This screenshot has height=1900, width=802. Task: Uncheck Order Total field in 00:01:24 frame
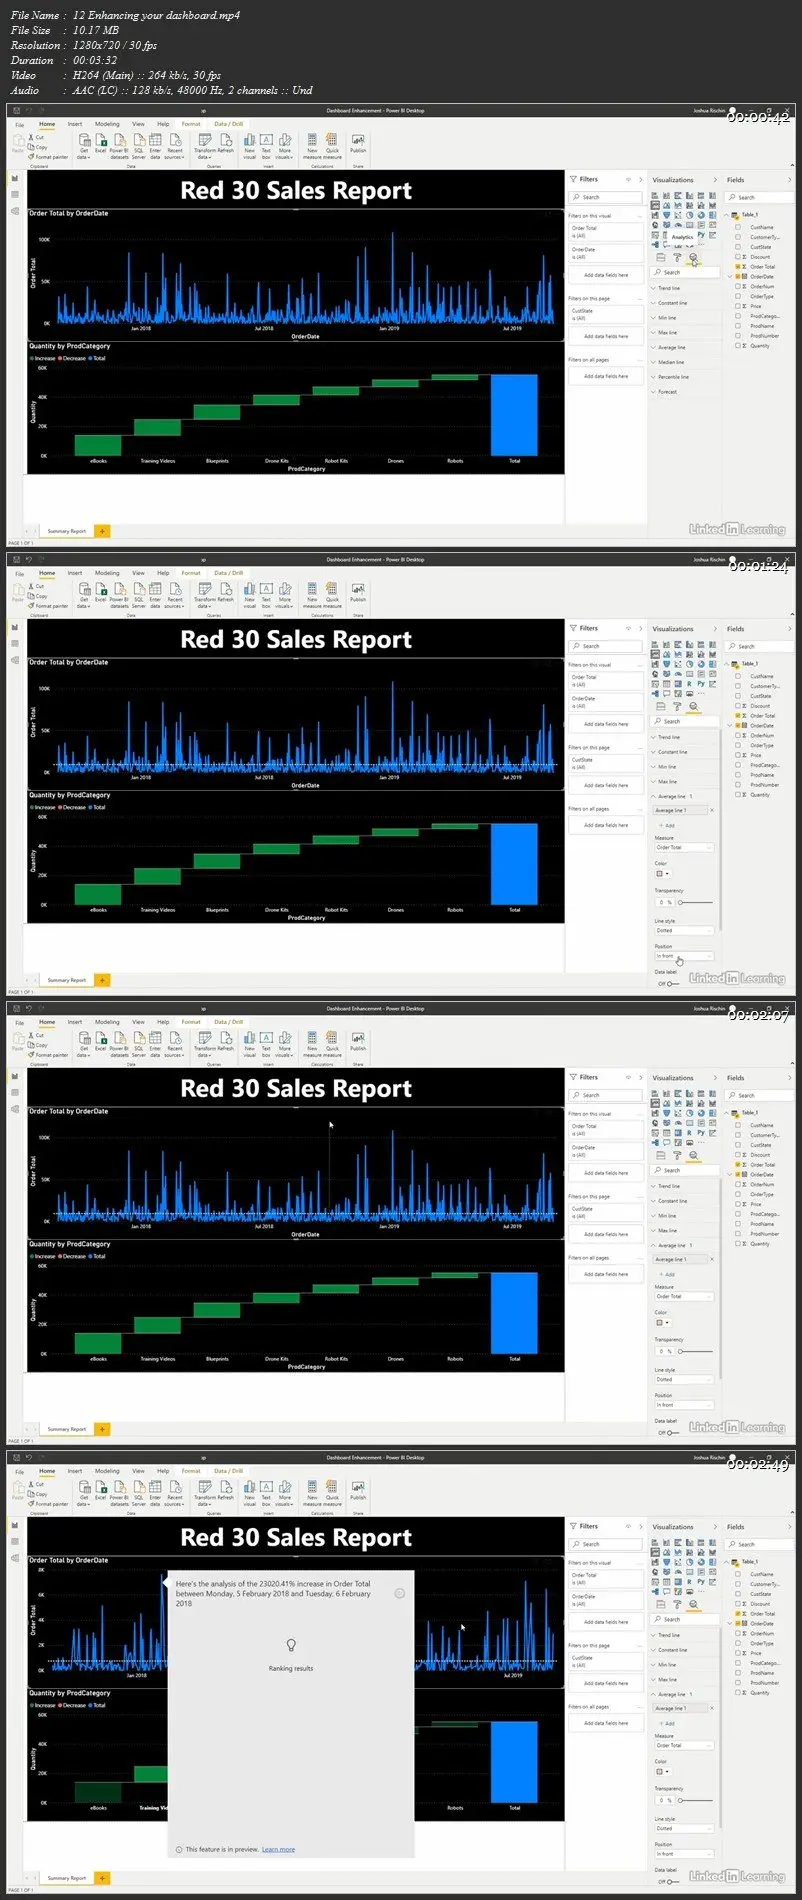738,716
